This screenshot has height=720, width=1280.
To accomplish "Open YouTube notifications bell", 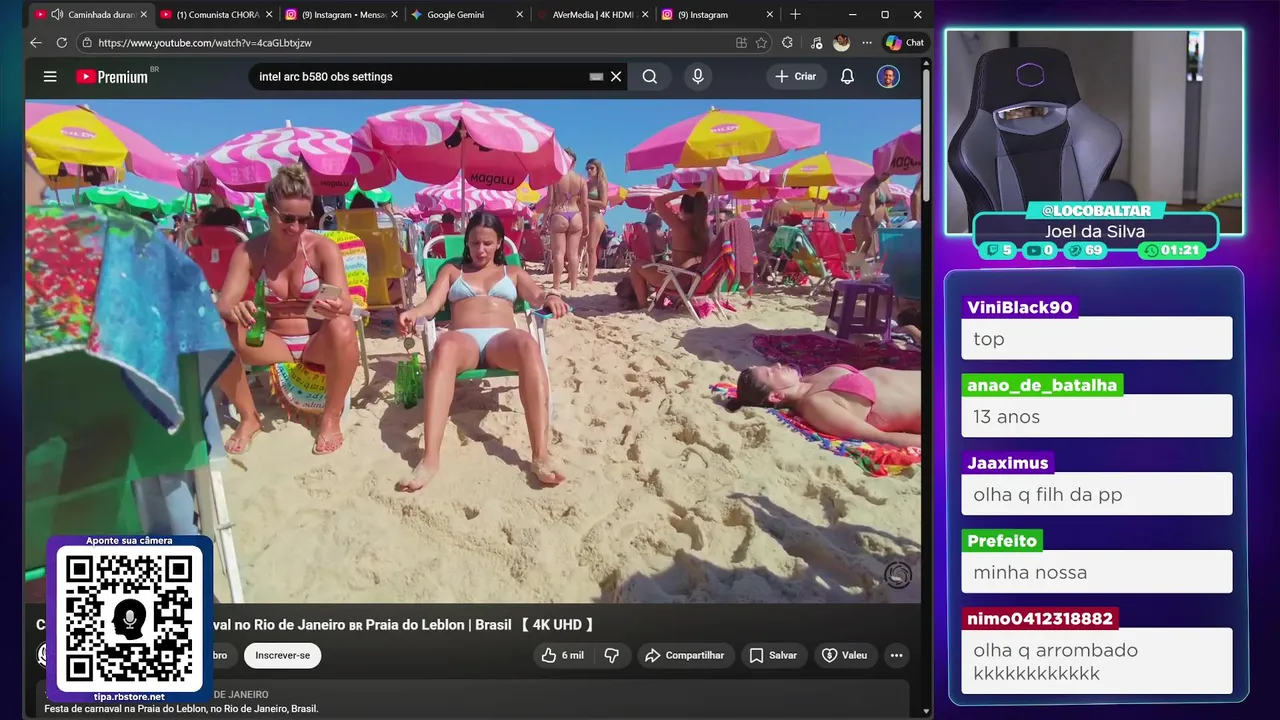I will pyautogui.click(x=847, y=76).
